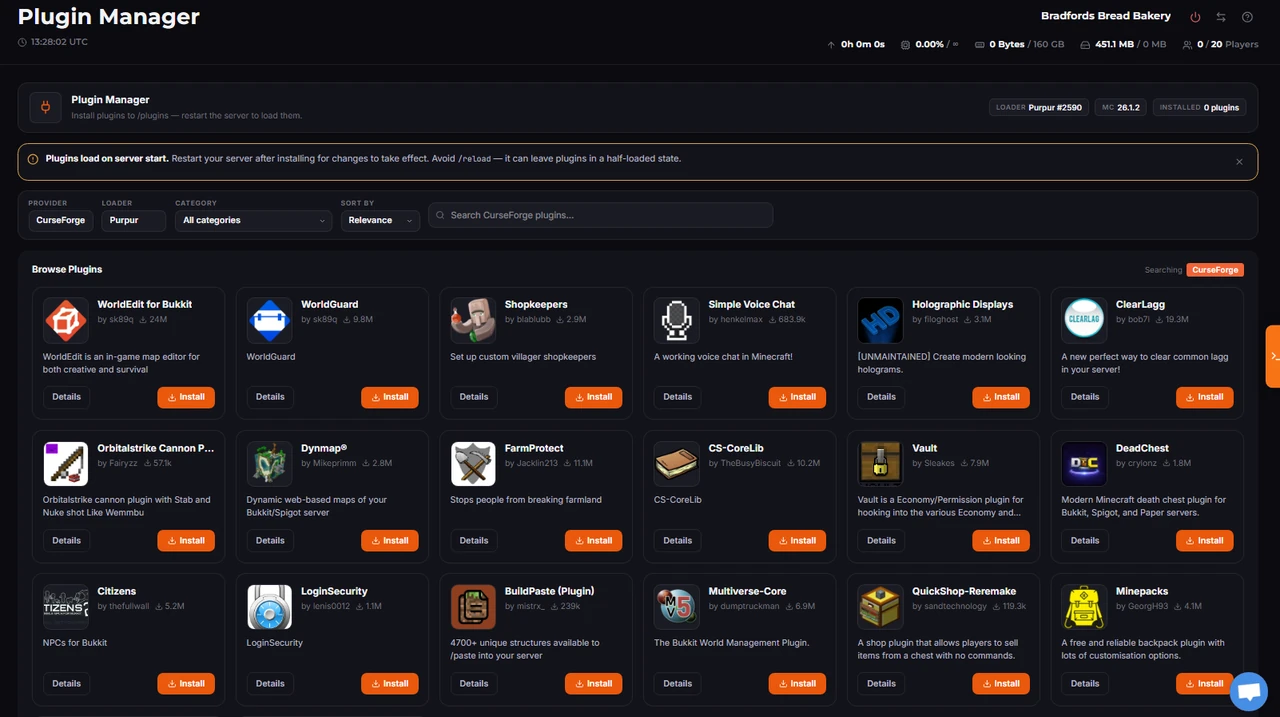View Details for BuildPaste (Plugin)
Screen dimensions: 1280x717
click(x=474, y=684)
